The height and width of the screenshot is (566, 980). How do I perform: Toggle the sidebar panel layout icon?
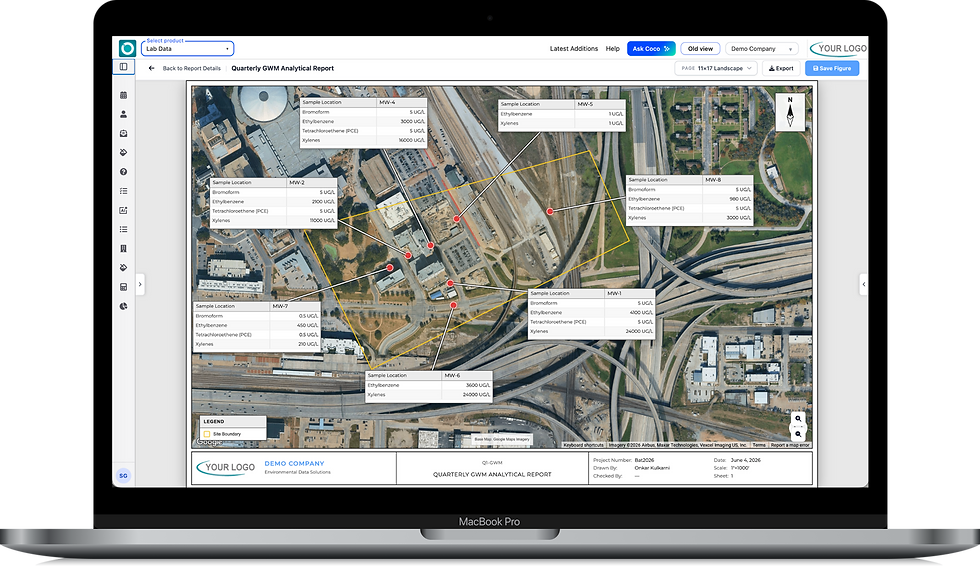pyautogui.click(x=124, y=67)
